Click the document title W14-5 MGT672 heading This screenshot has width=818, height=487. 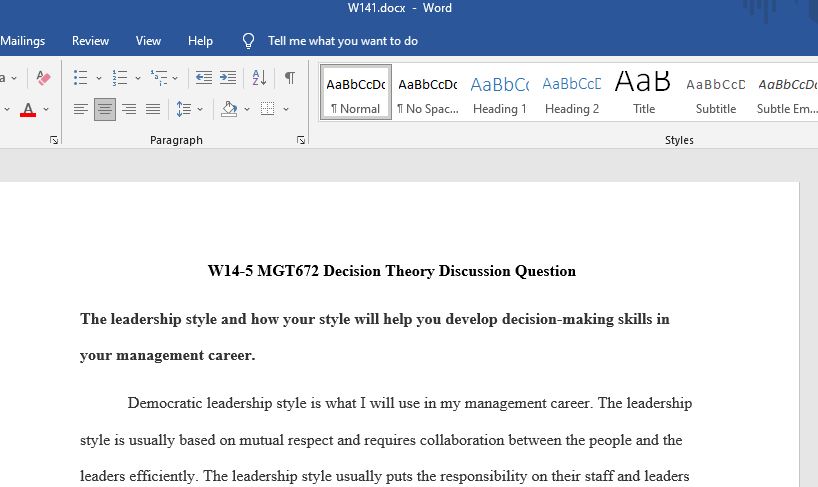tap(392, 271)
